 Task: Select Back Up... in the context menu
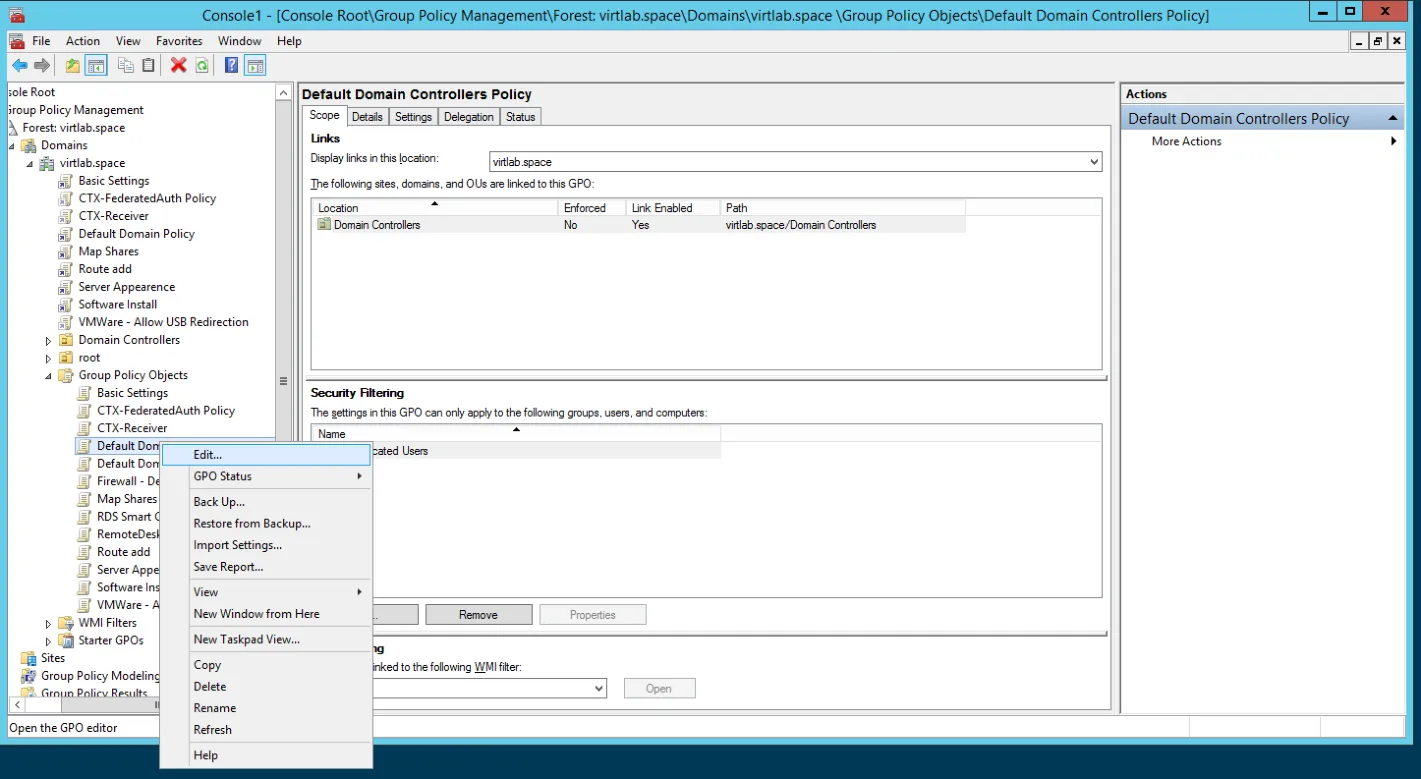click(266, 502)
